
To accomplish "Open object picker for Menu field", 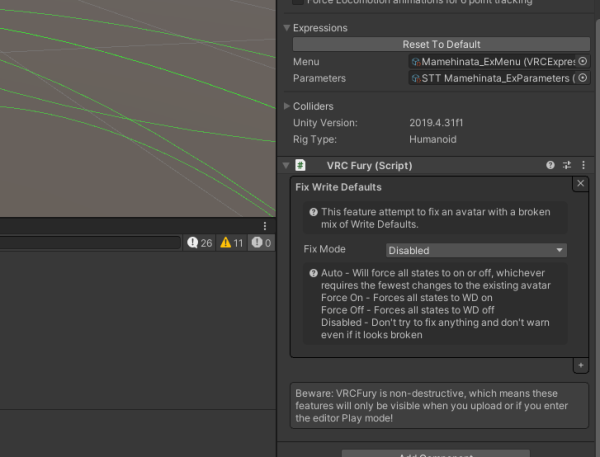I will click(583, 61).
